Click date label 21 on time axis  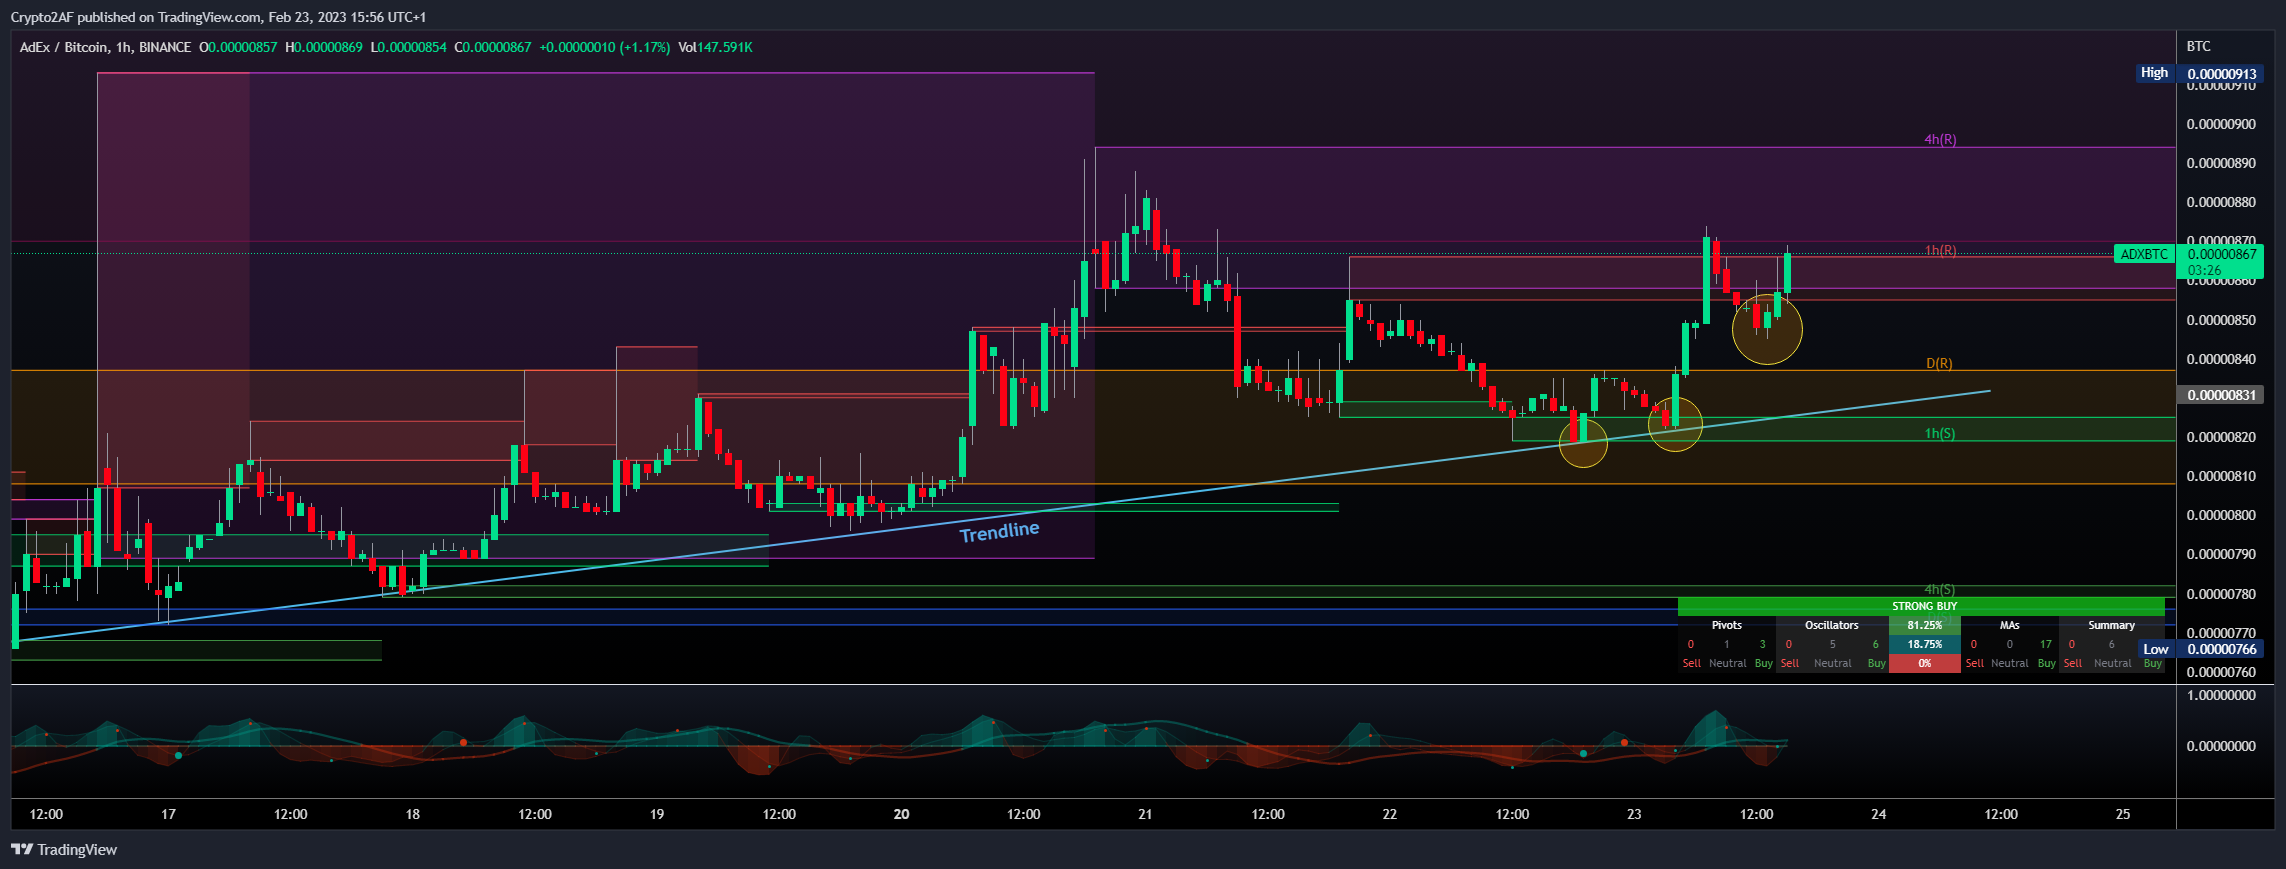1145,814
